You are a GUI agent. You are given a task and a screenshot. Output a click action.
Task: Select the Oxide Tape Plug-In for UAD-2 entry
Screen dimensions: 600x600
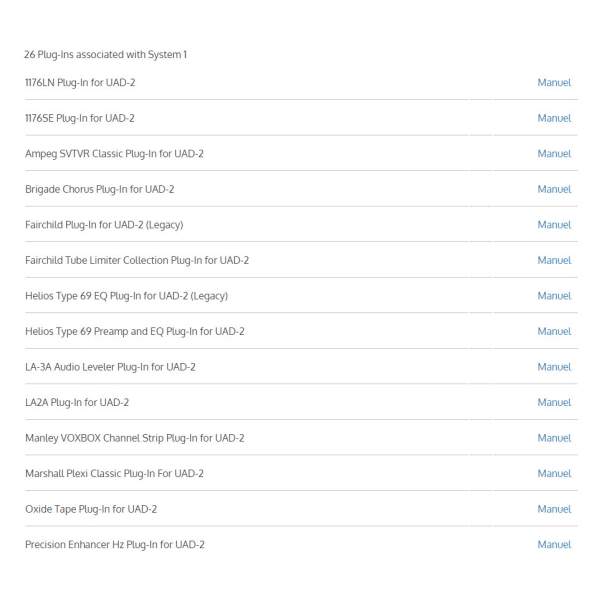coord(91,510)
